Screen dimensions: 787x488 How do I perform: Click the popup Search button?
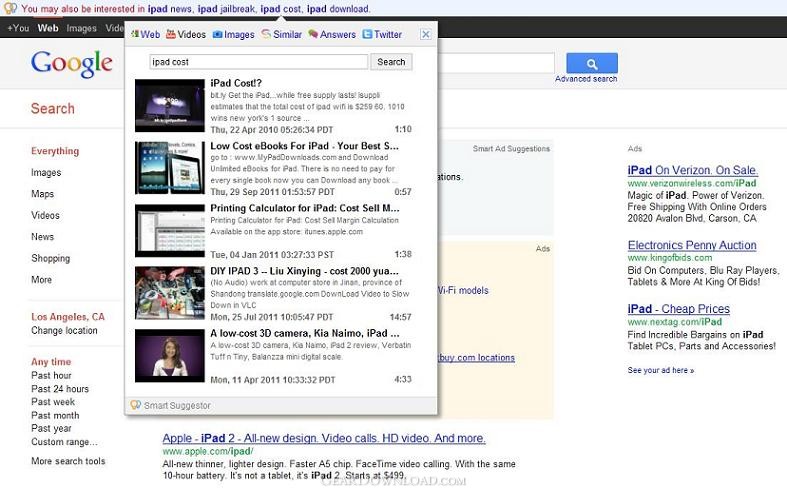pos(391,62)
